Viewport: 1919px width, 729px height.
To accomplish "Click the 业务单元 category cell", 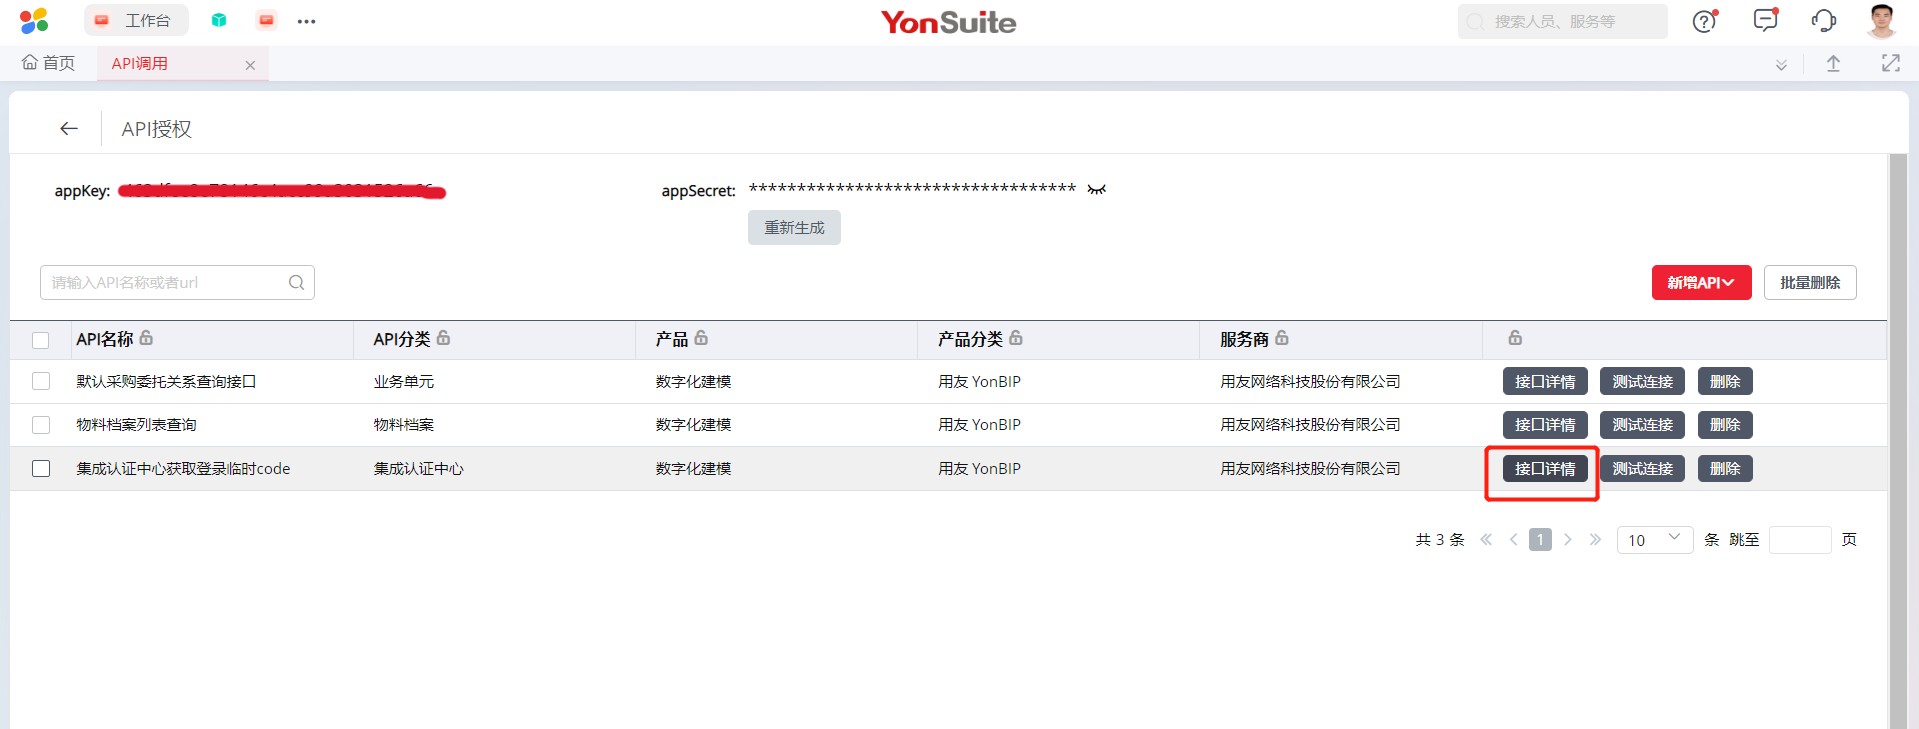I will 404,382.
